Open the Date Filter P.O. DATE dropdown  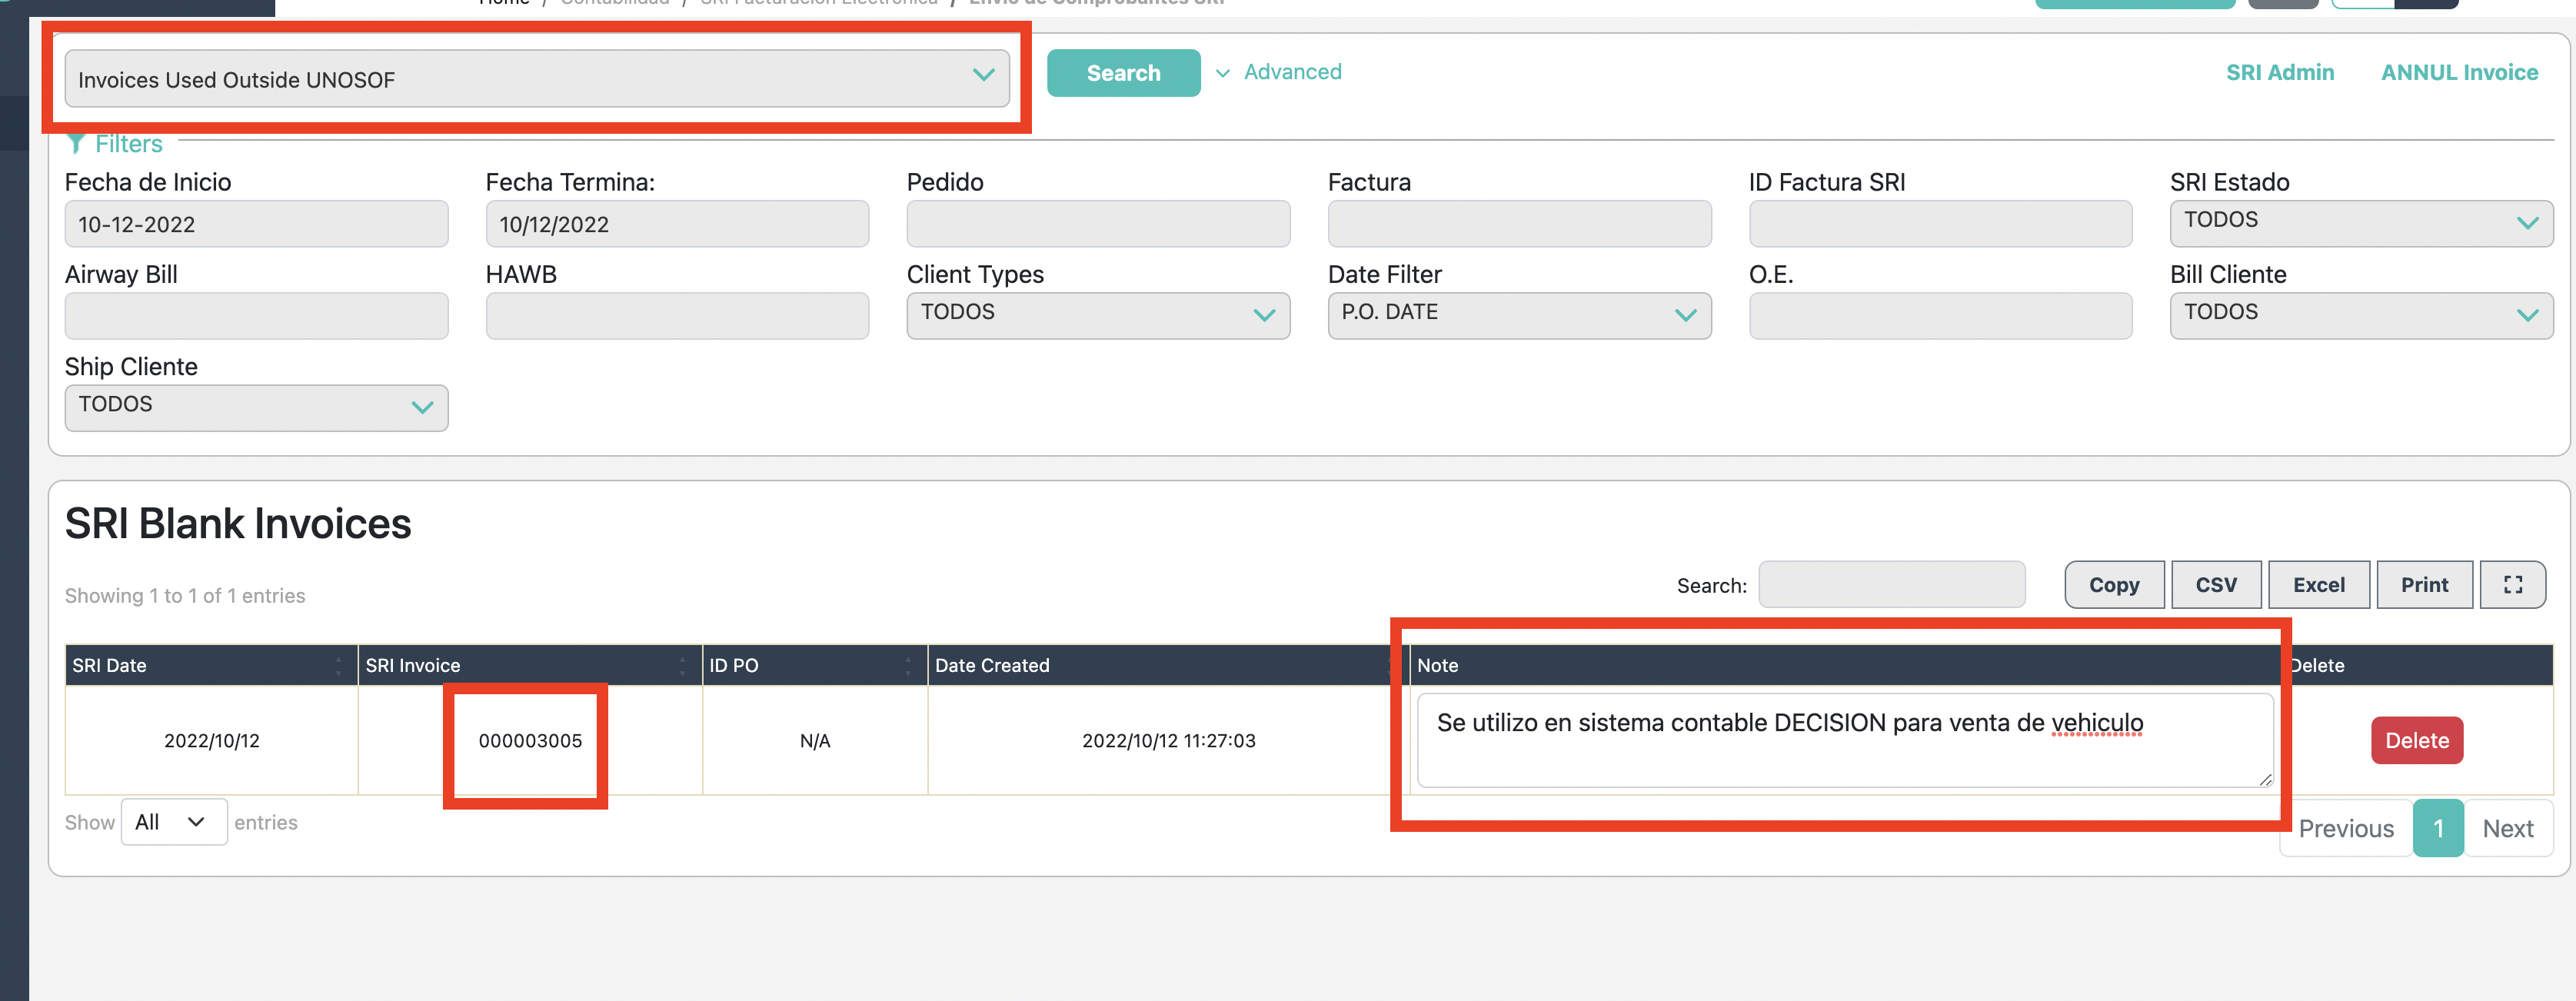pos(1518,314)
